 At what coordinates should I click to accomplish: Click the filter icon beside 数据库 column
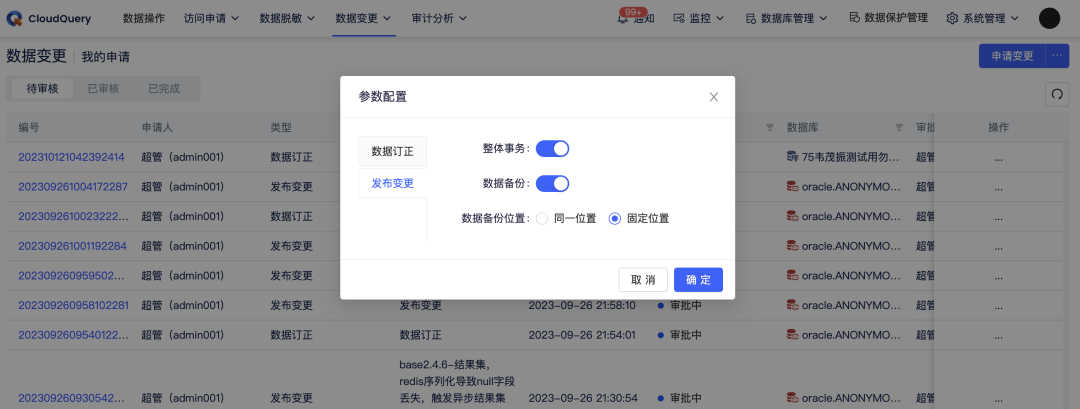pos(899,127)
